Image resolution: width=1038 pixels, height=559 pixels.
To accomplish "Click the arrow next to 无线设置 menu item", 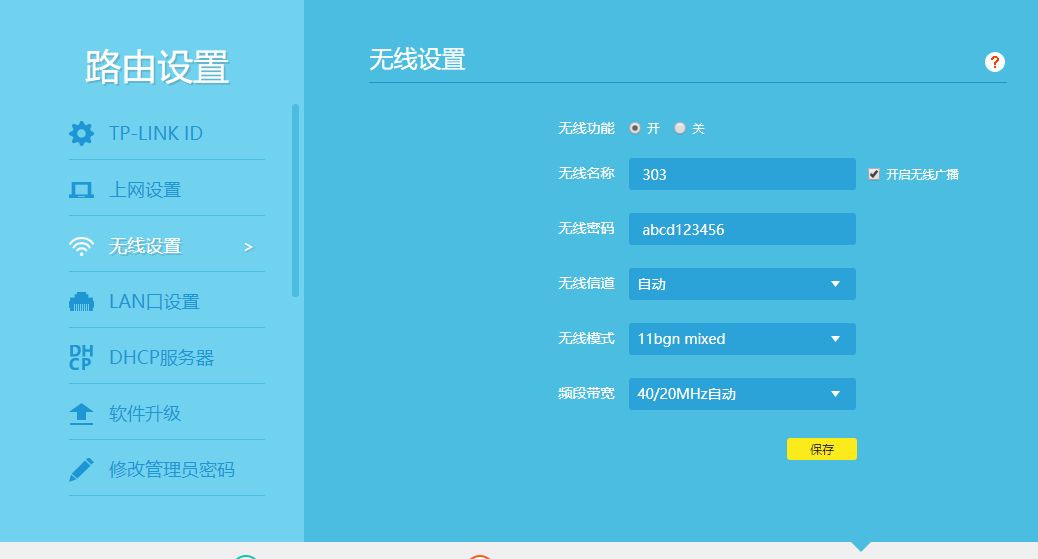I will click(x=248, y=247).
